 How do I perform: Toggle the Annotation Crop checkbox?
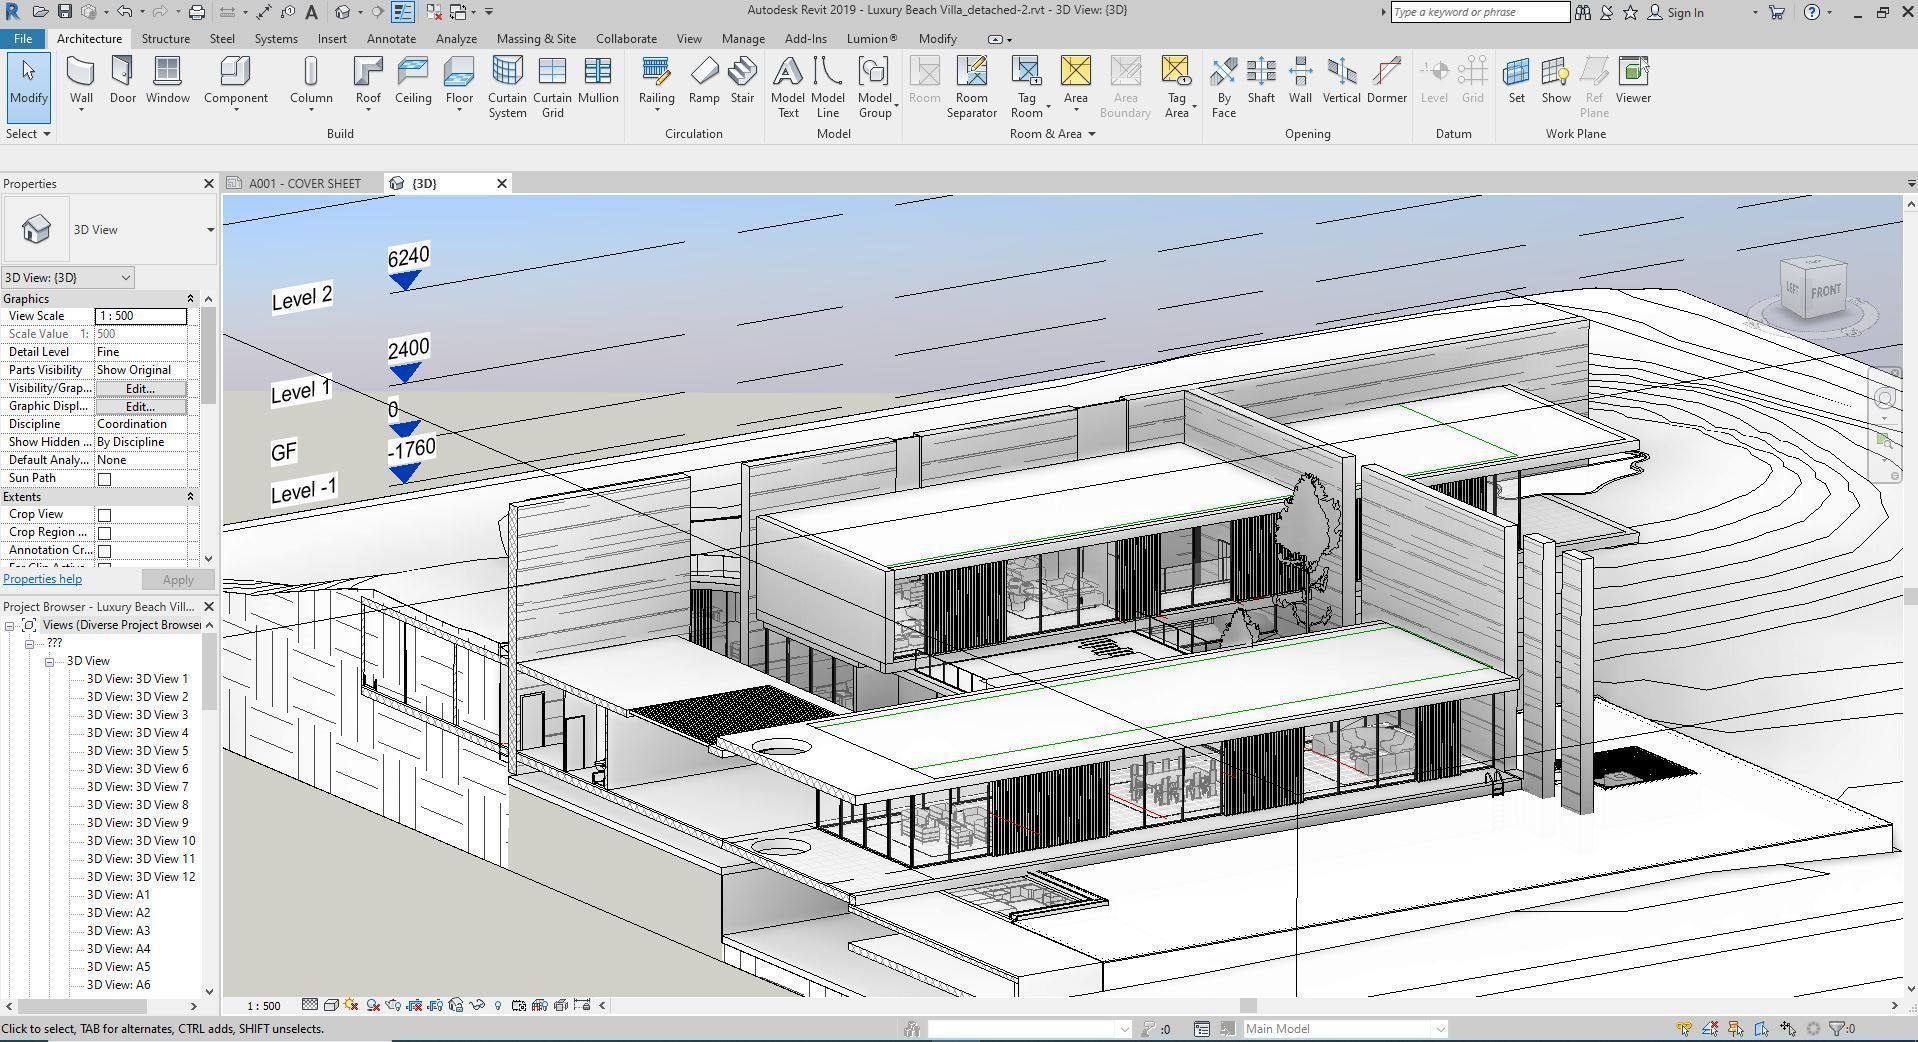[x=104, y=551]
